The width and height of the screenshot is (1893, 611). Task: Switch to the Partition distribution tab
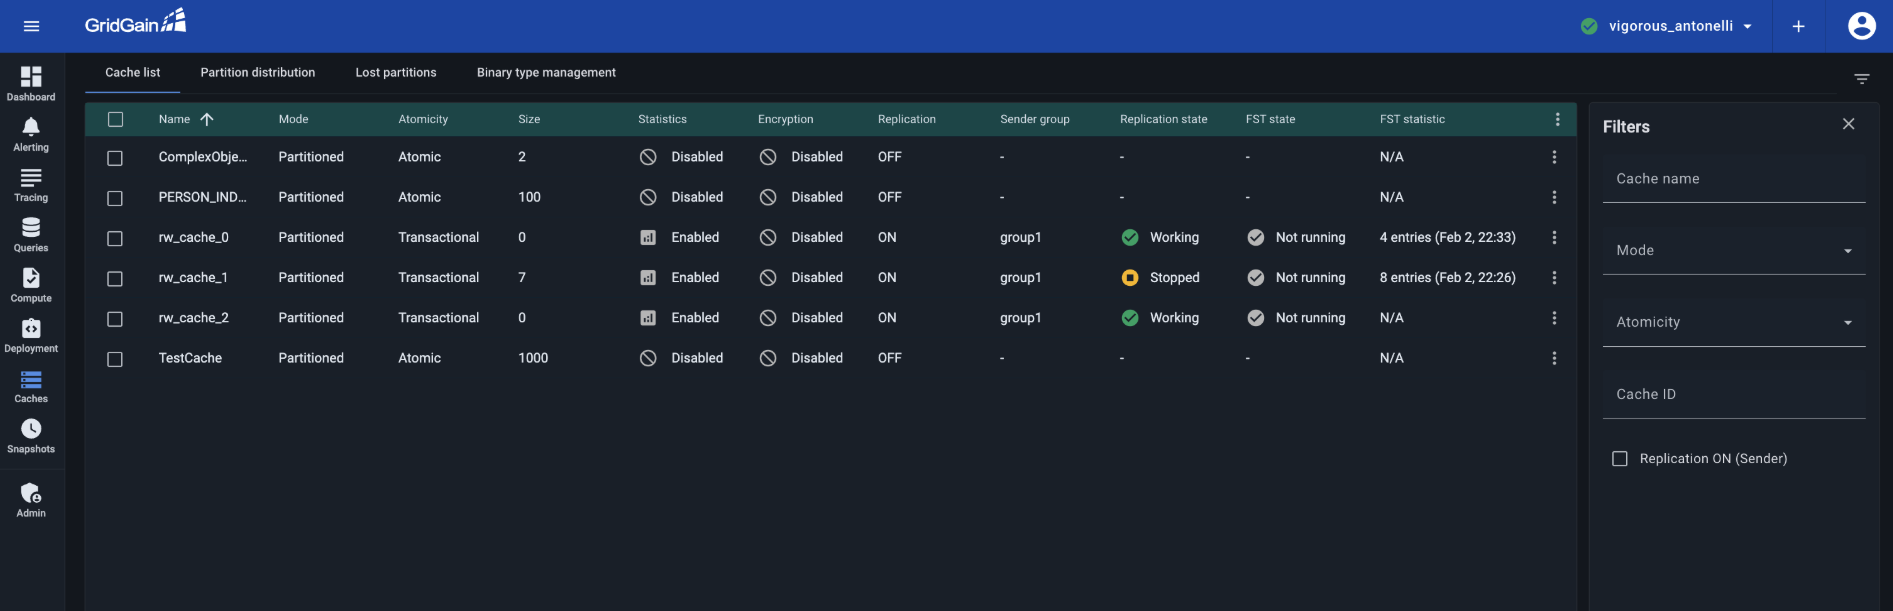(x=257, y=73)
